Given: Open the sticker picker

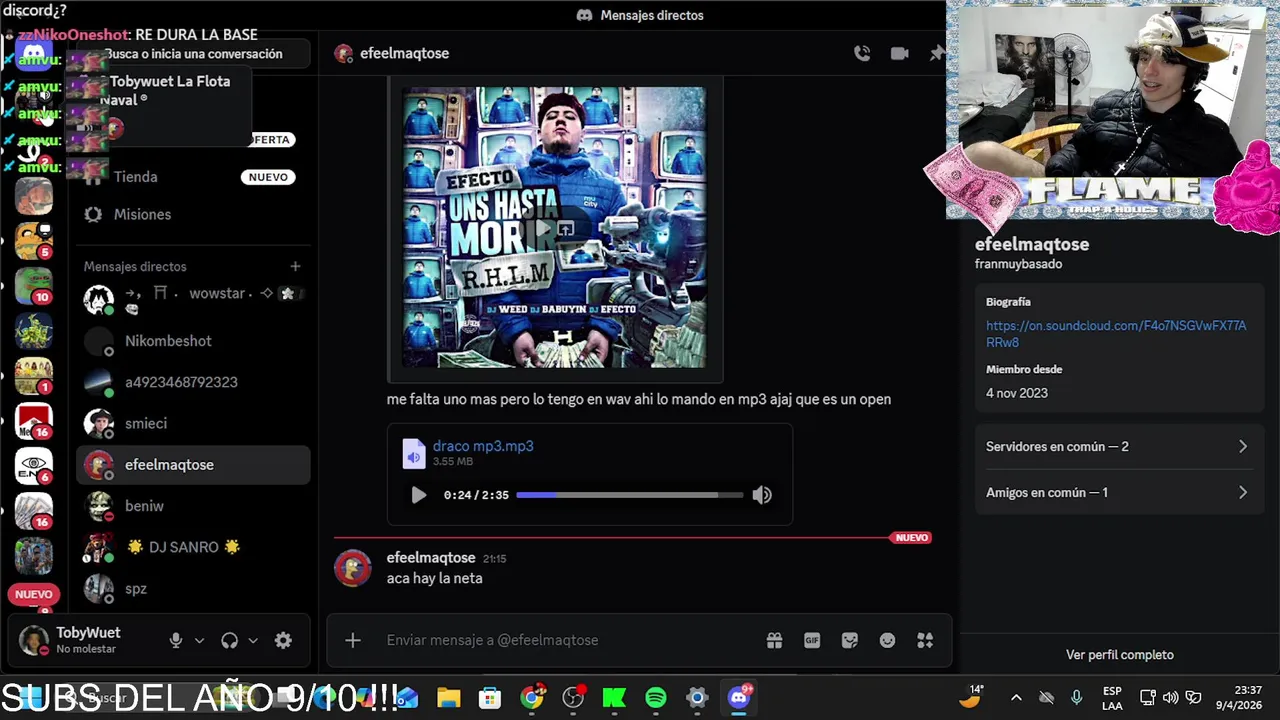Looking at the screenshot, I should pos(850,640).
